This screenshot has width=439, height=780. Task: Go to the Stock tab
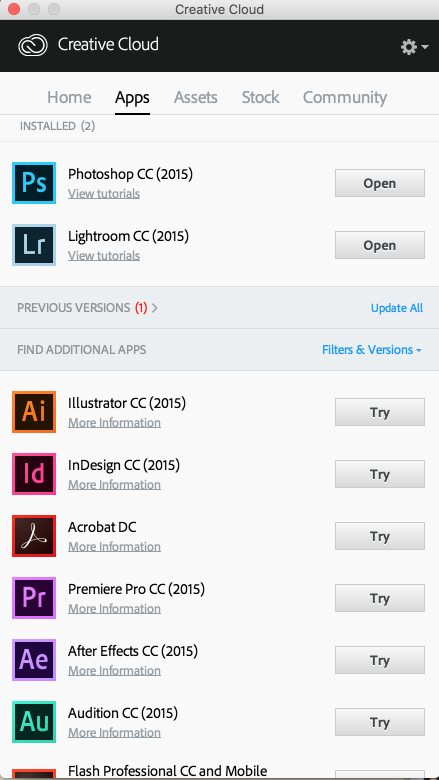tap(261, 97)
